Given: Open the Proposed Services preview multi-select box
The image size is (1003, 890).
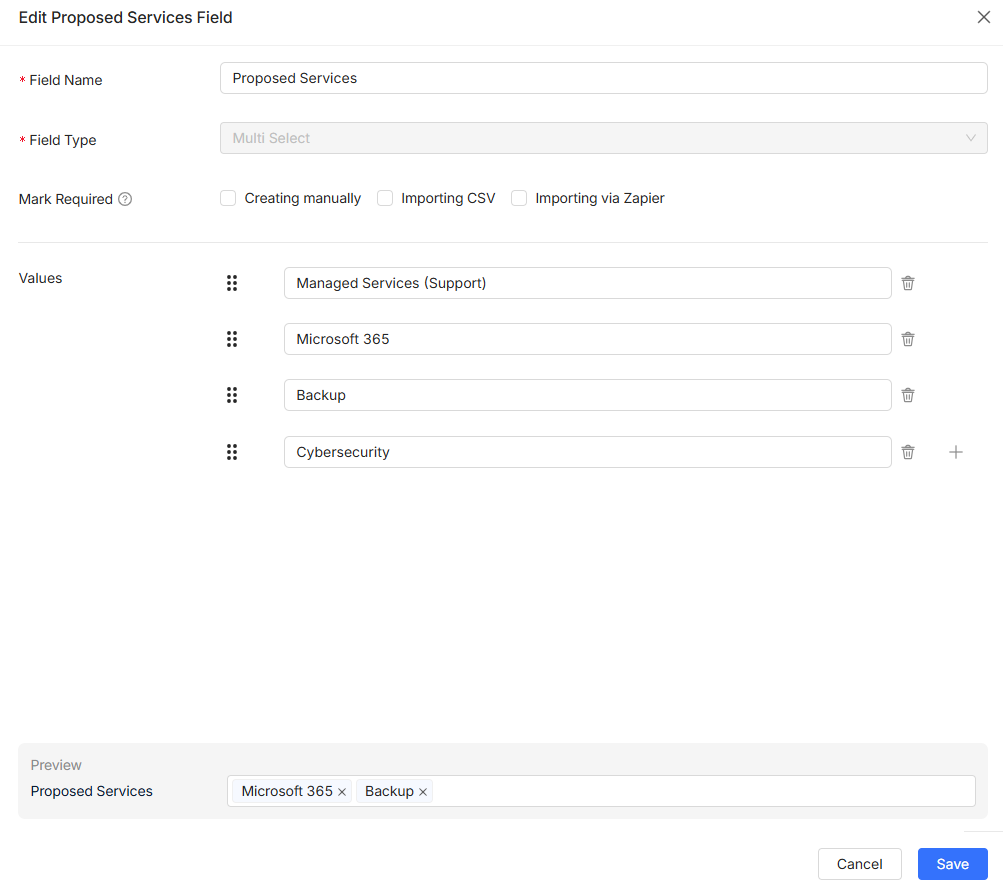Looking at the screenshot, I should [x=601, y=791].
